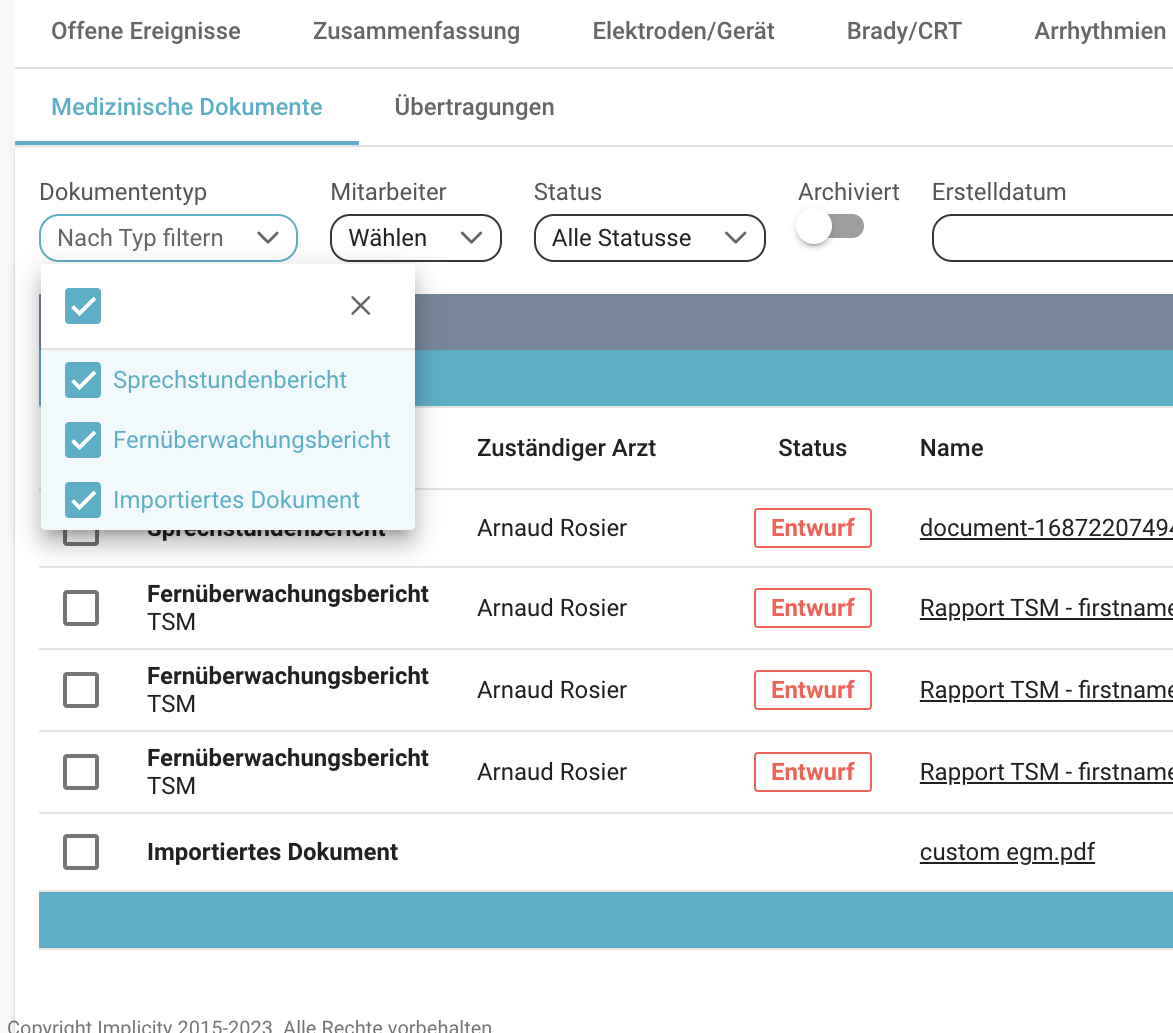Viewport: 1173px width, 1033px height.
Task: Click the Zuständiger Arzt column header
Action: (x=566, y=448)
